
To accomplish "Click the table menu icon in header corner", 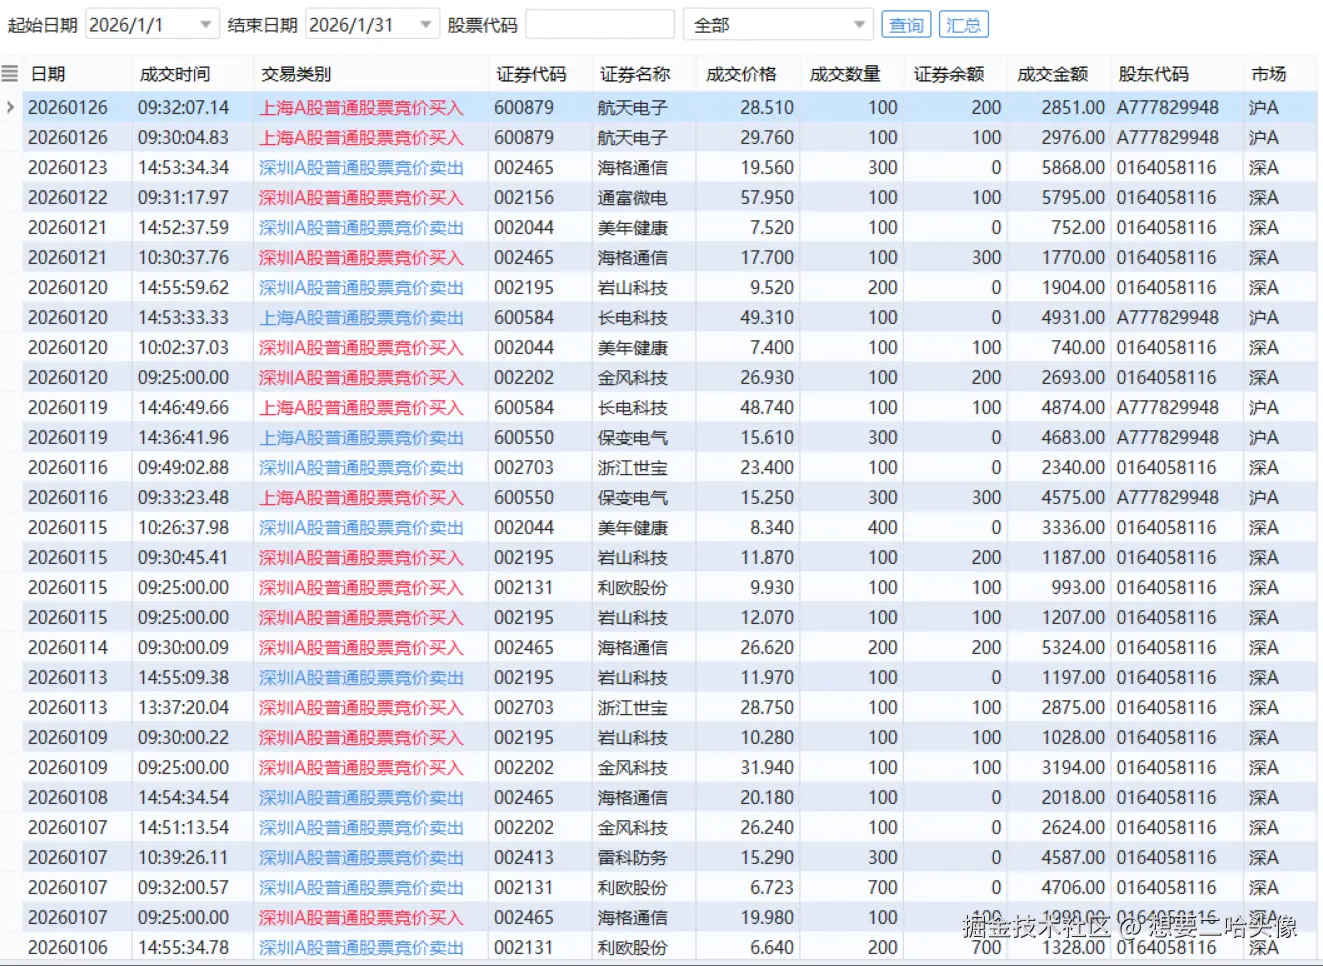I will tap(12, 72).
